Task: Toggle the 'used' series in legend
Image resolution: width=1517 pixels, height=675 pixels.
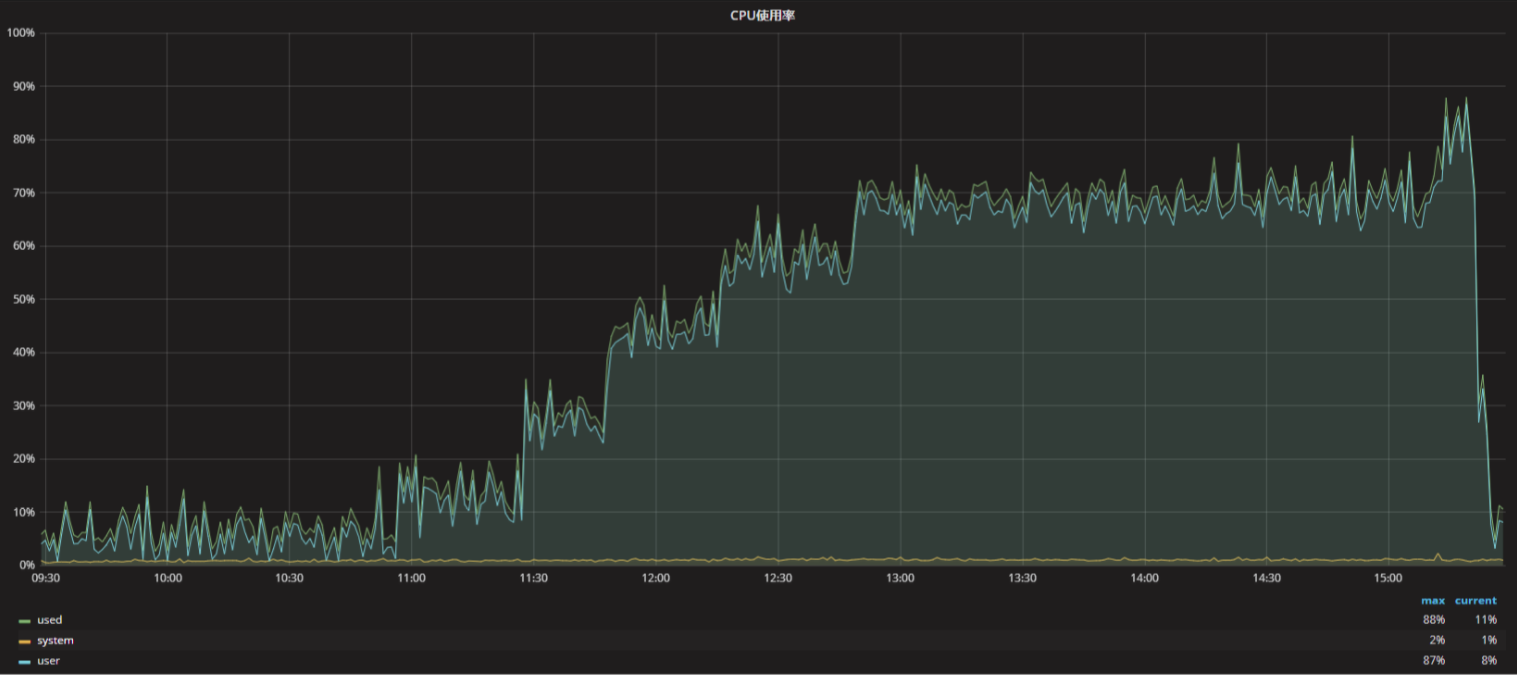Action: 49,620
